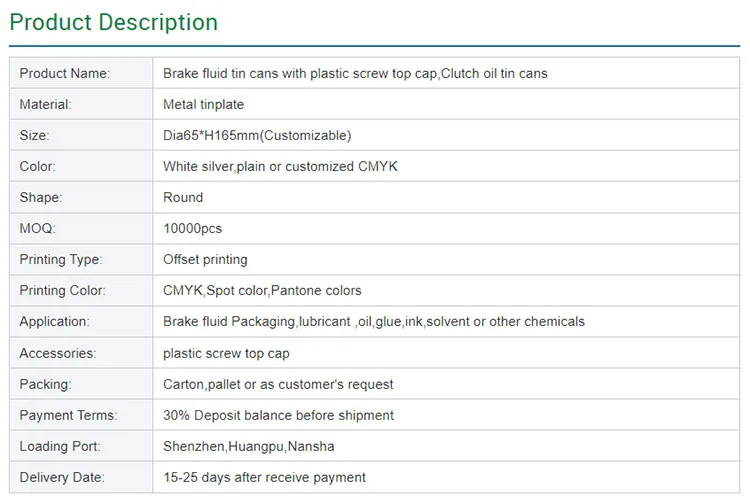This screenshot has width=750, height=504.
Task: Click the White silver color value
Action: pyautogui.click(x=280, y=166)
